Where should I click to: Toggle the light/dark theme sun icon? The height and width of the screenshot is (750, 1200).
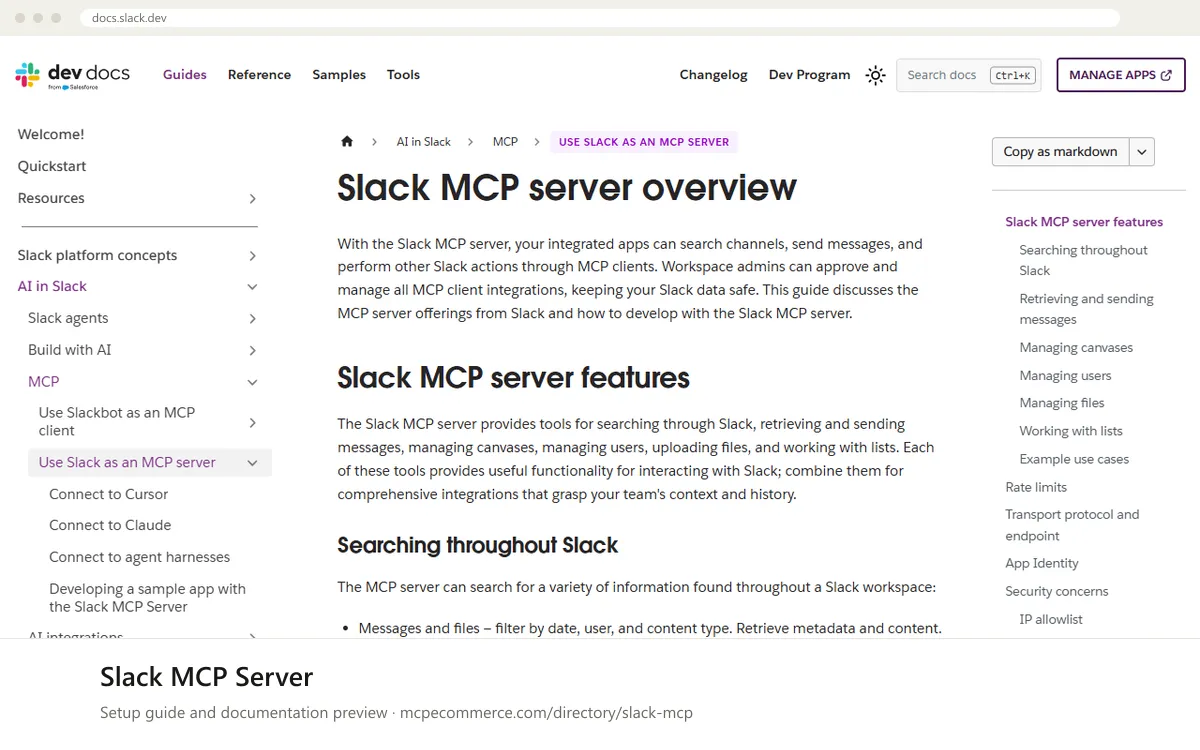[875, 75]
